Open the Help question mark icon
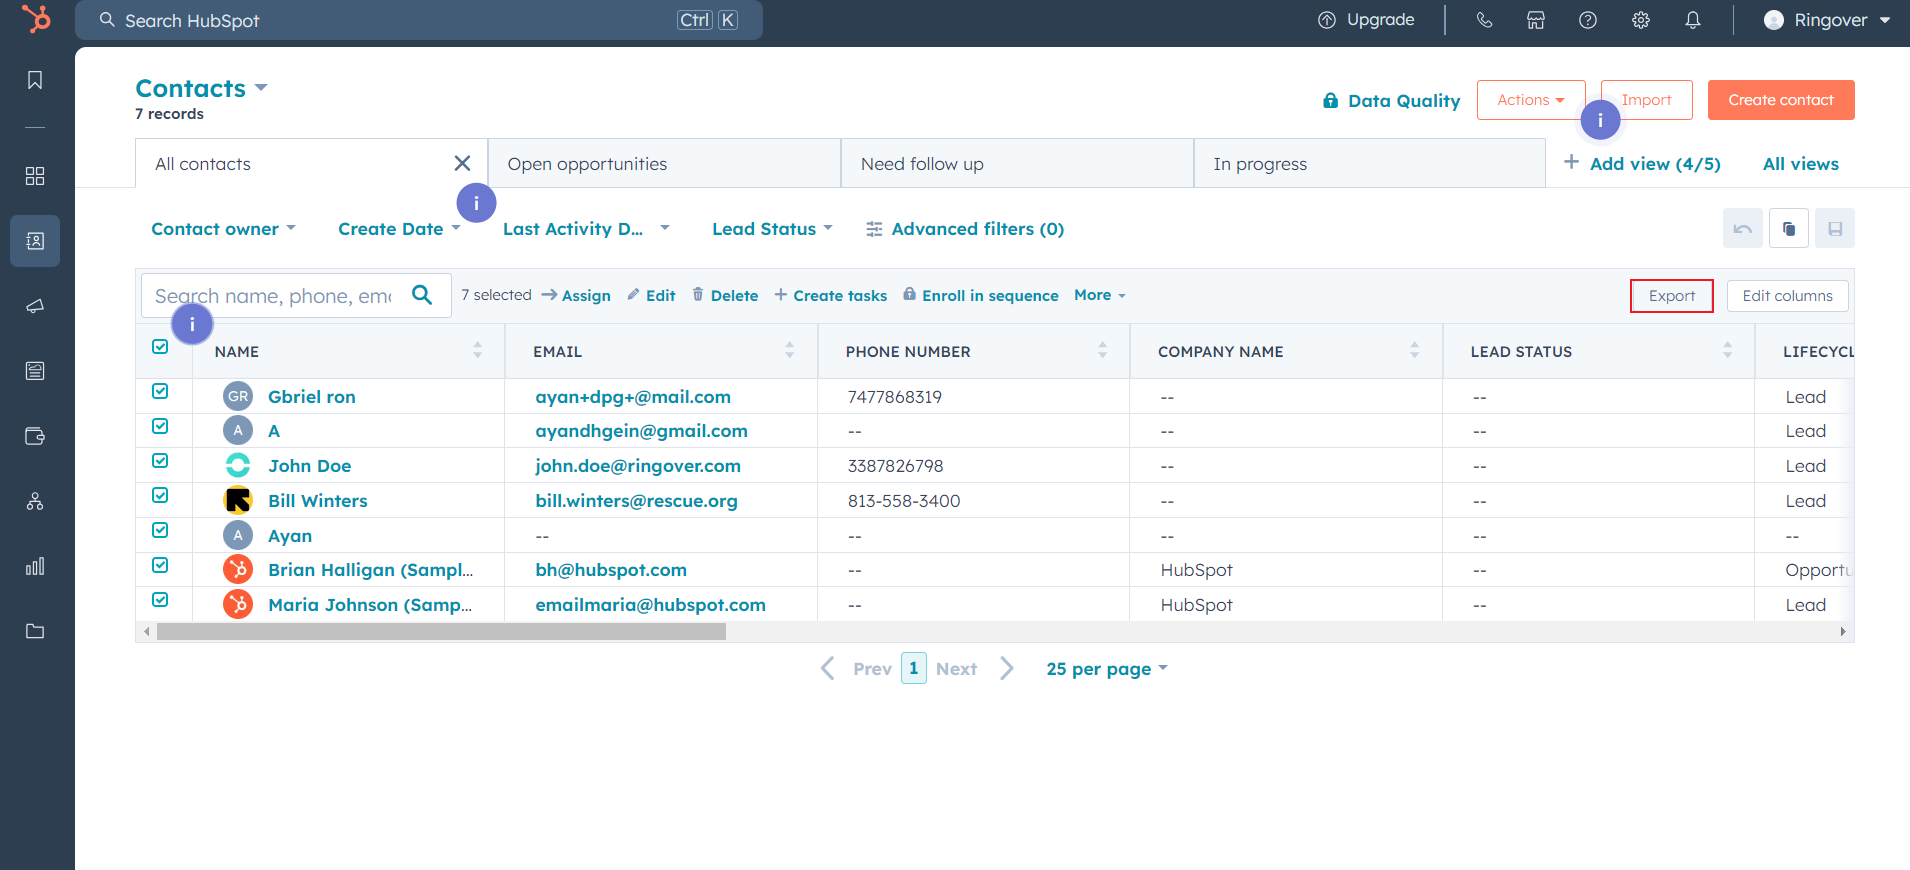Image resolution: width=1910 pixels, height=870 pixels. coord(1588,20)
